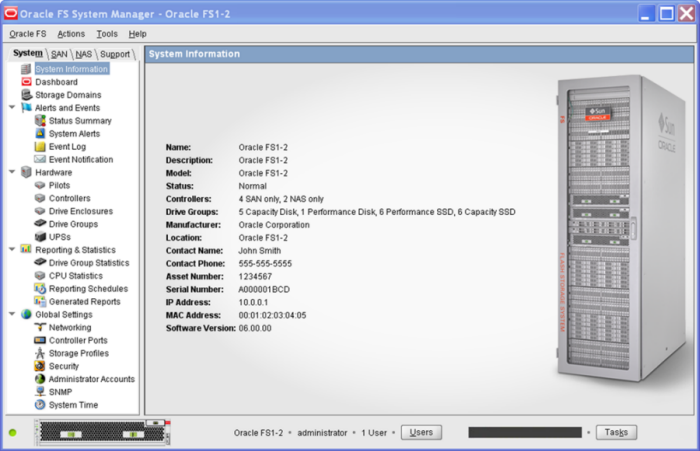
Task: Click the Software Version value 06.00.00
Action: [x=255, y=328]
